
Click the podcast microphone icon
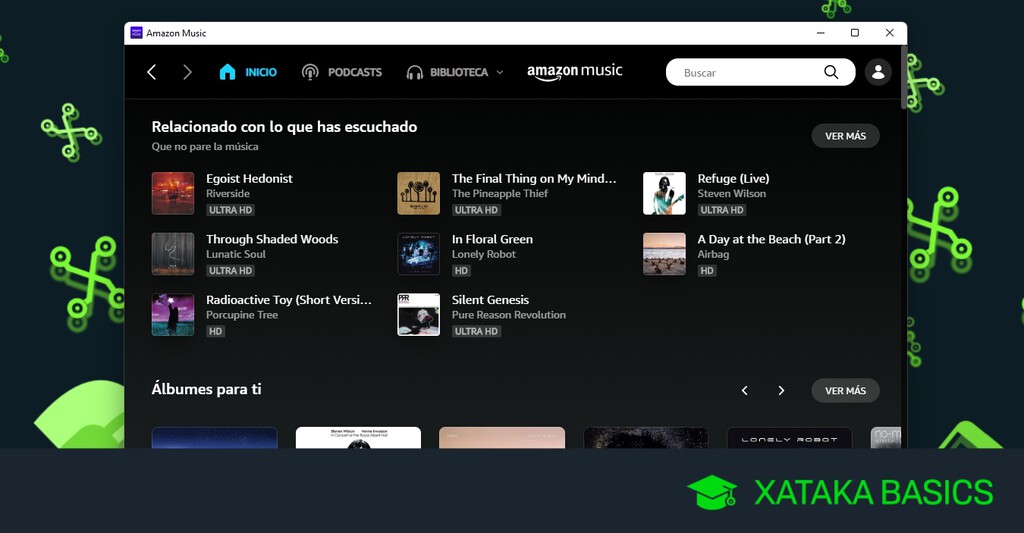pyautogui.click(x=310, y=72)
